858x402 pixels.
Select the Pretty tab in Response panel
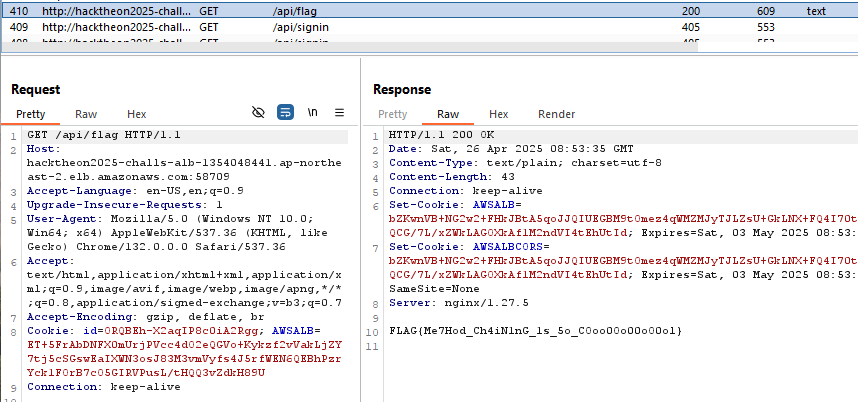coord(393,114)
